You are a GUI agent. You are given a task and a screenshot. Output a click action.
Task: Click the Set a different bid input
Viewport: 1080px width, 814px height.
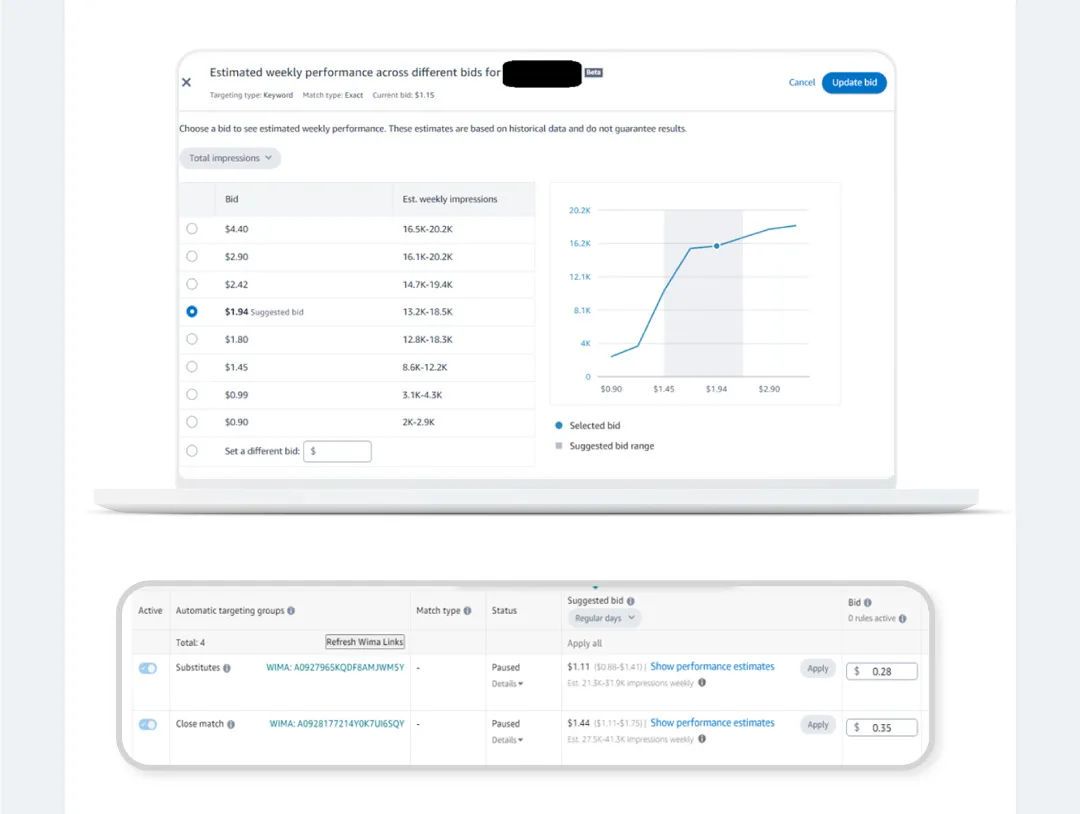pos(338,451)
